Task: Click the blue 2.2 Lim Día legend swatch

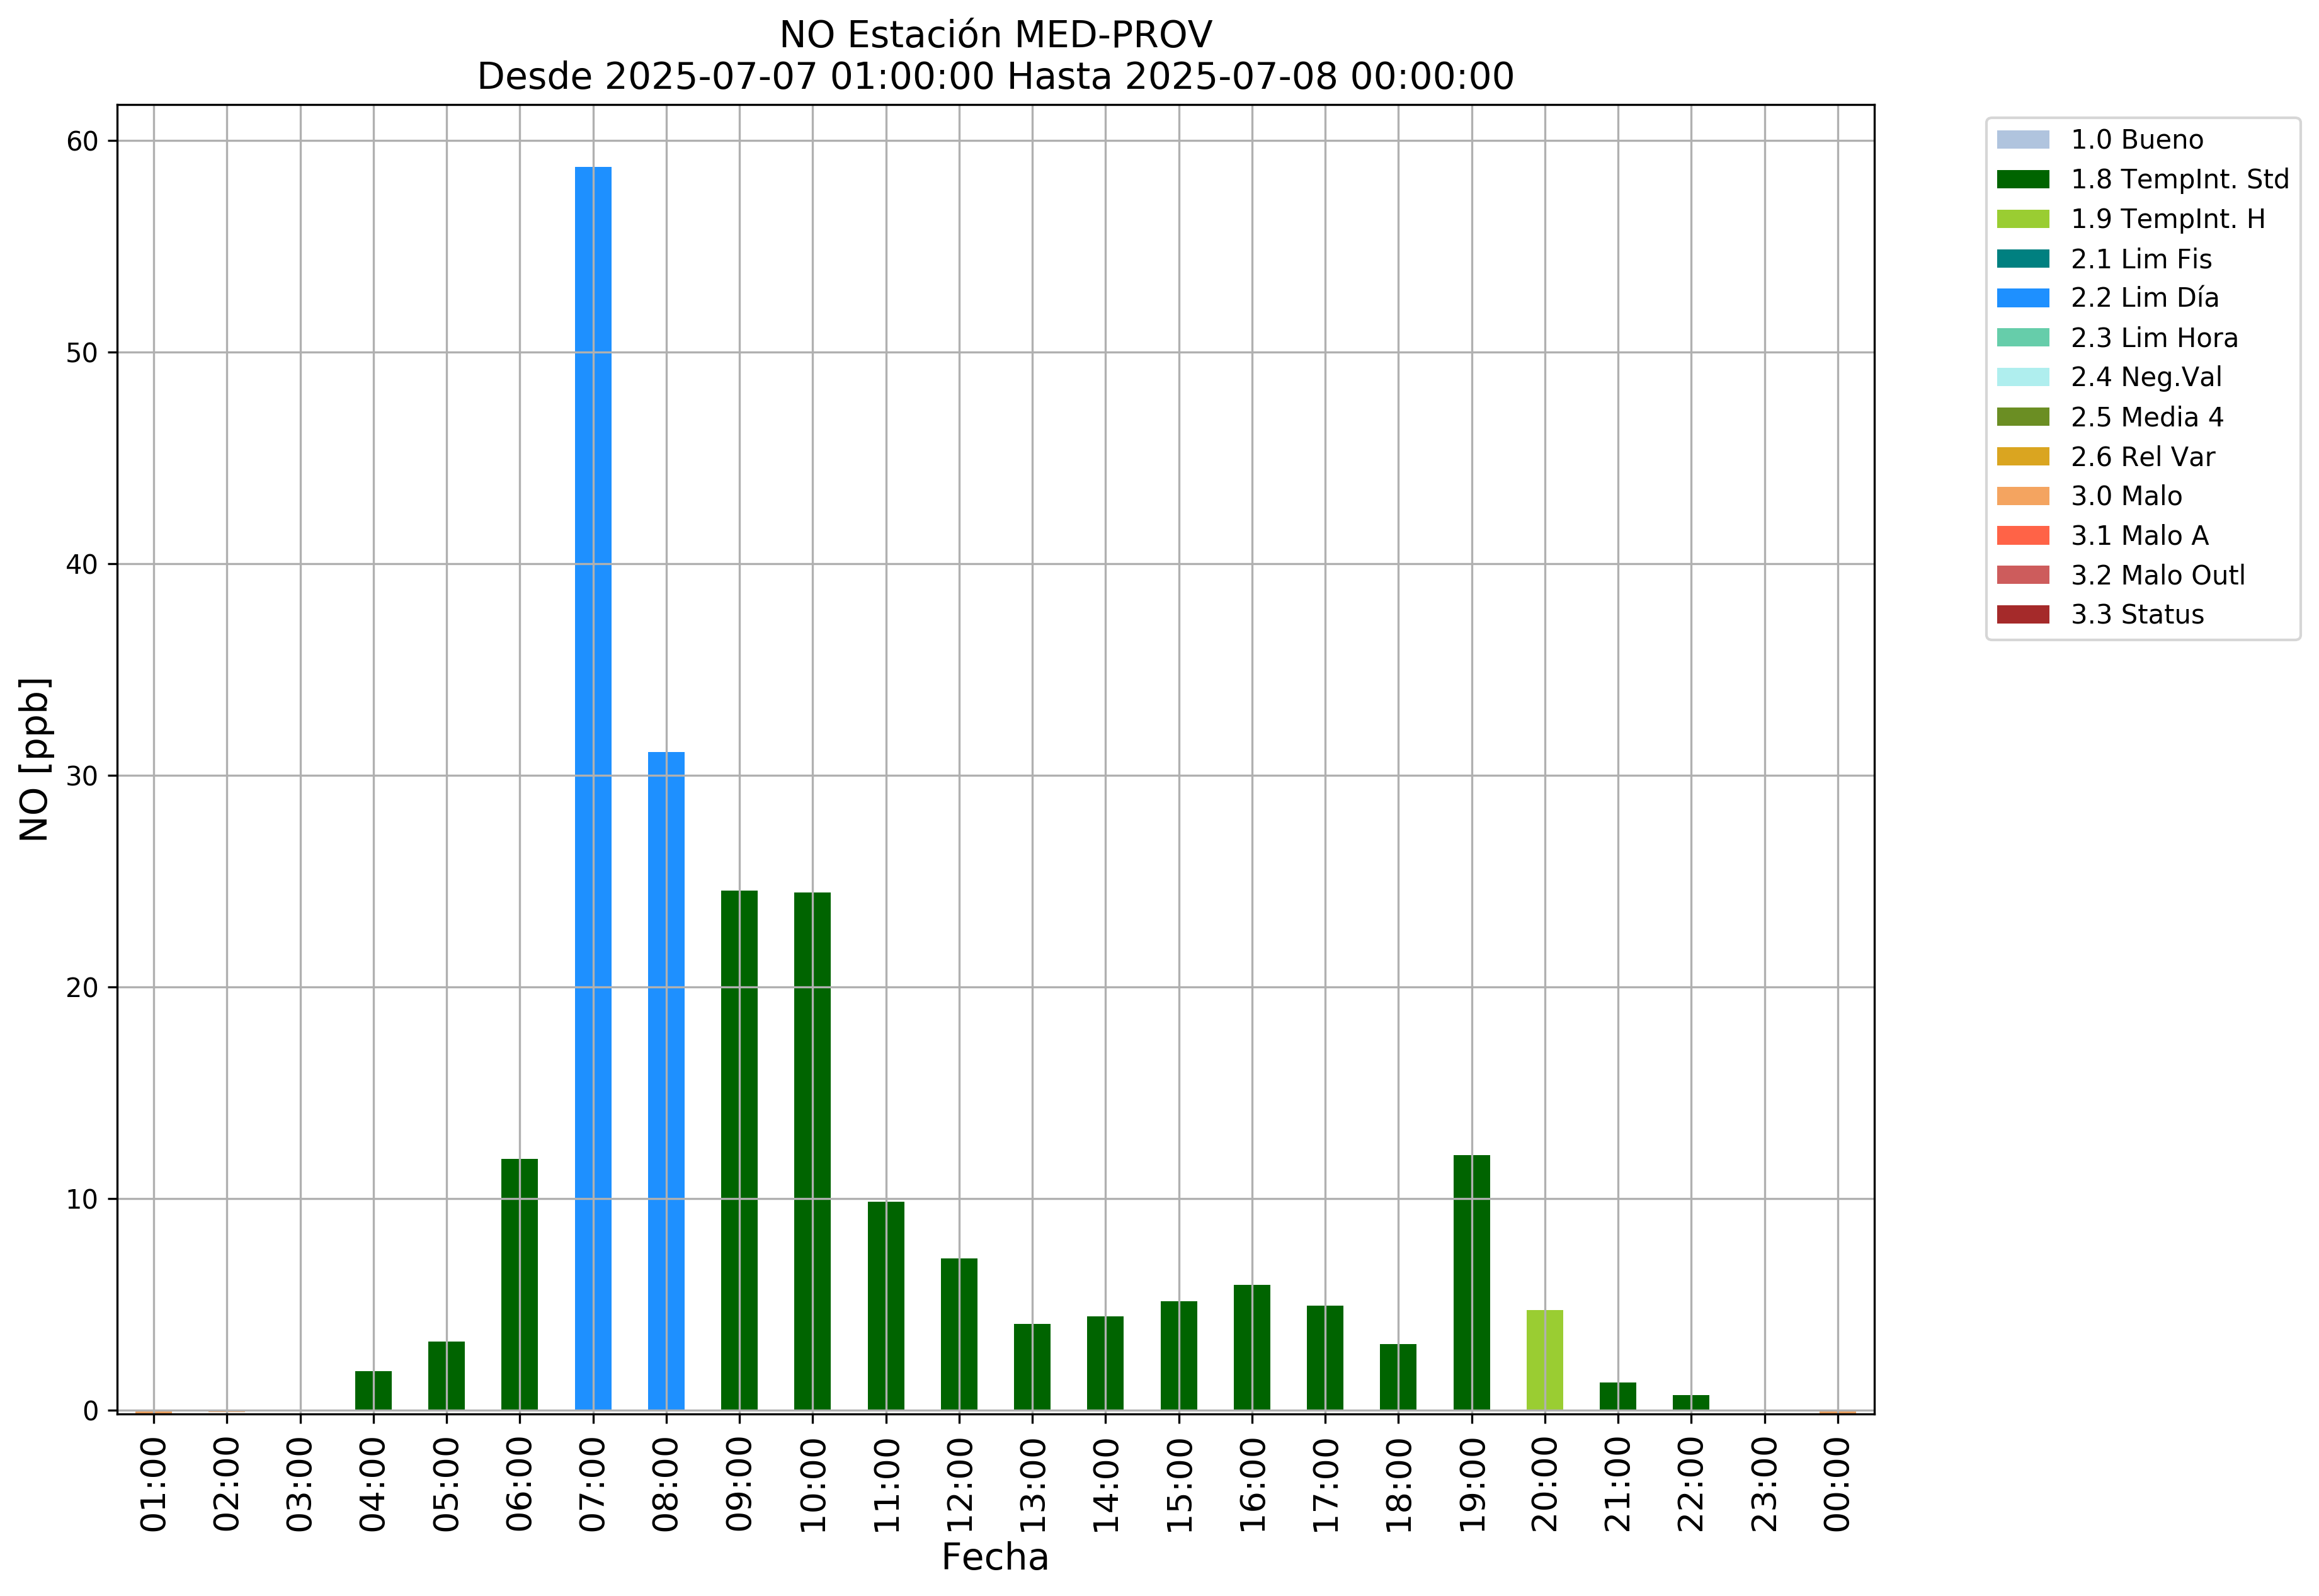Action: (2022, 298)
